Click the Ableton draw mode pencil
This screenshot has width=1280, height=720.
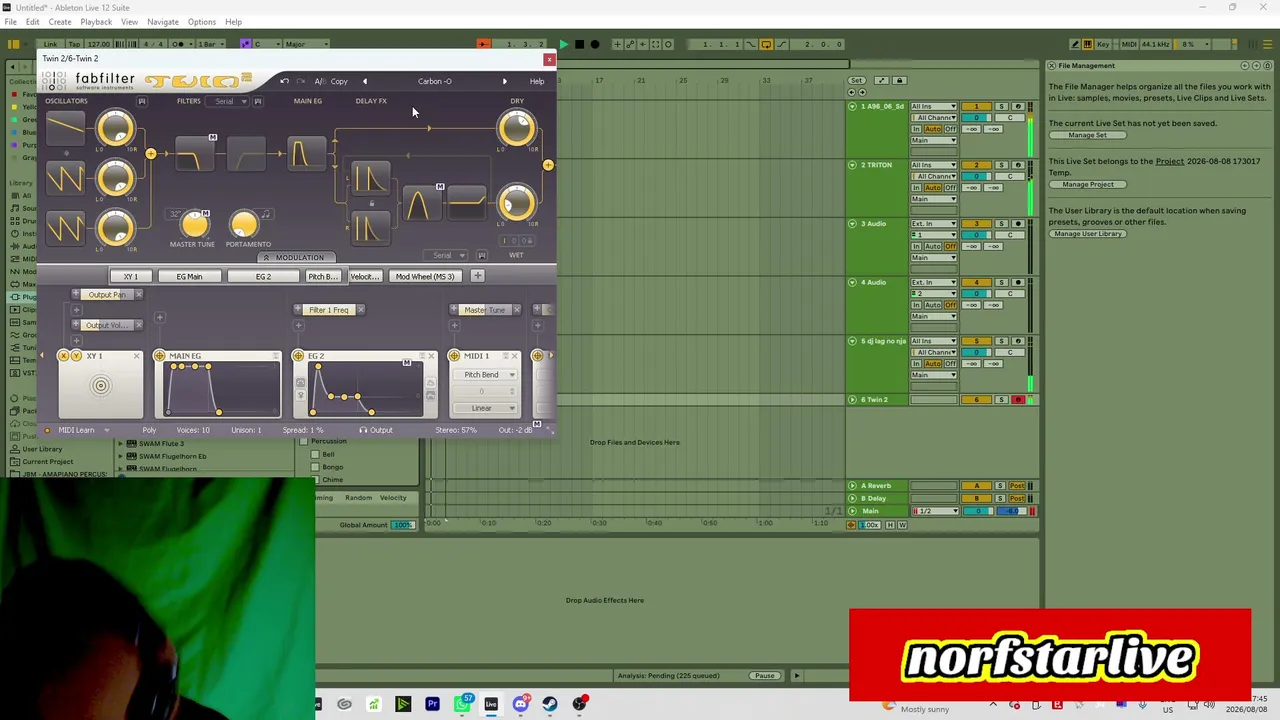pos(1074,44)
